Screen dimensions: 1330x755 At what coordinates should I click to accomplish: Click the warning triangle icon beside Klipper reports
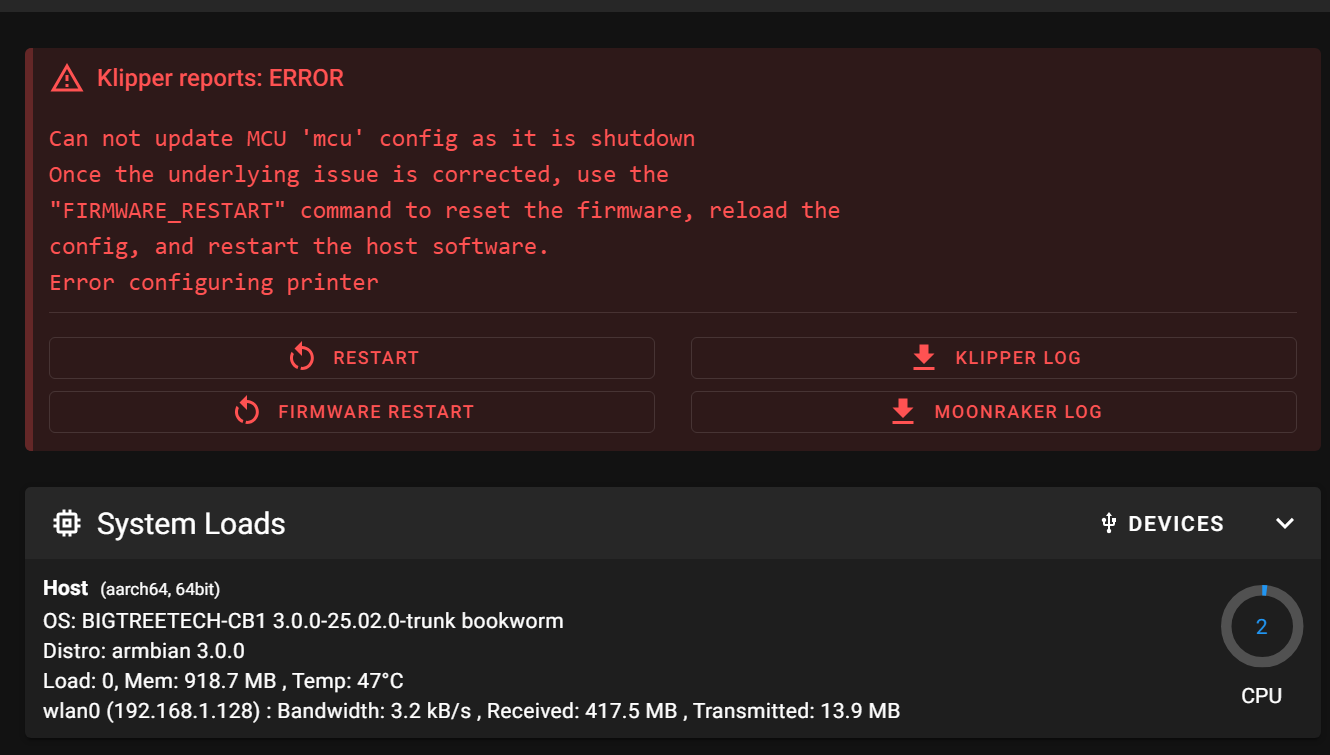[x=67, y=78]
